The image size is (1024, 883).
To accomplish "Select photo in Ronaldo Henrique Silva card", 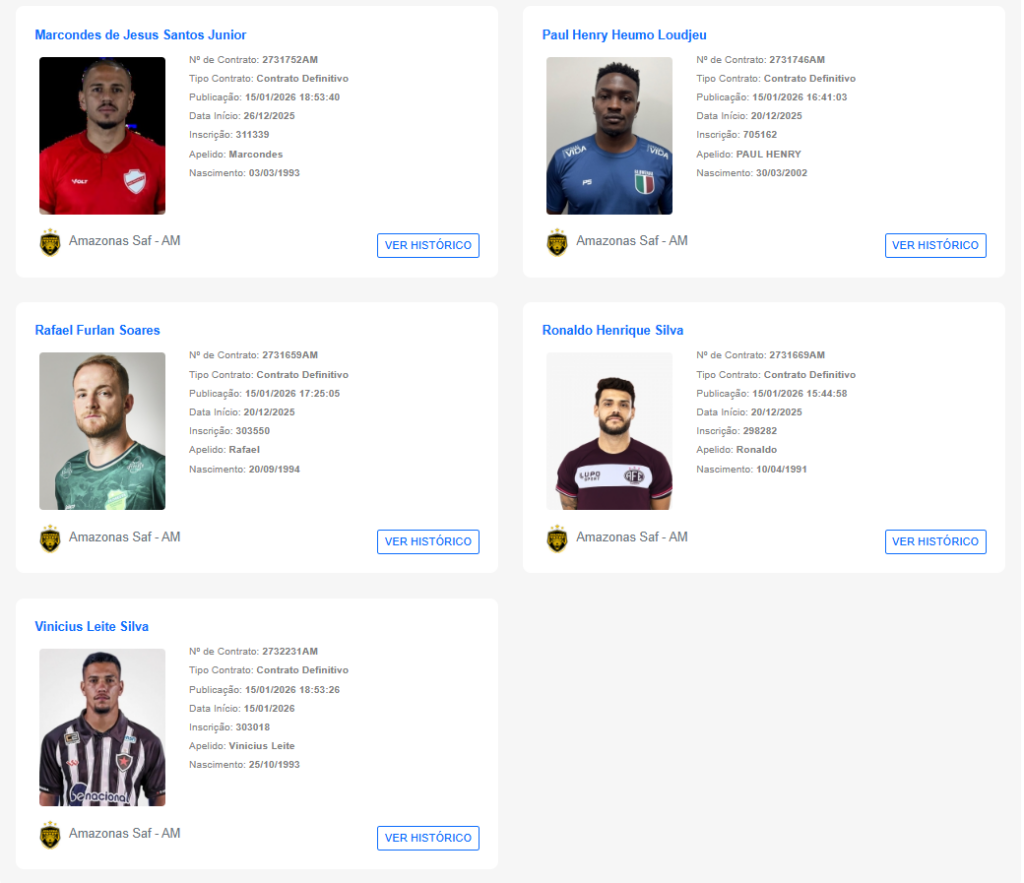I will click(609, 431).
